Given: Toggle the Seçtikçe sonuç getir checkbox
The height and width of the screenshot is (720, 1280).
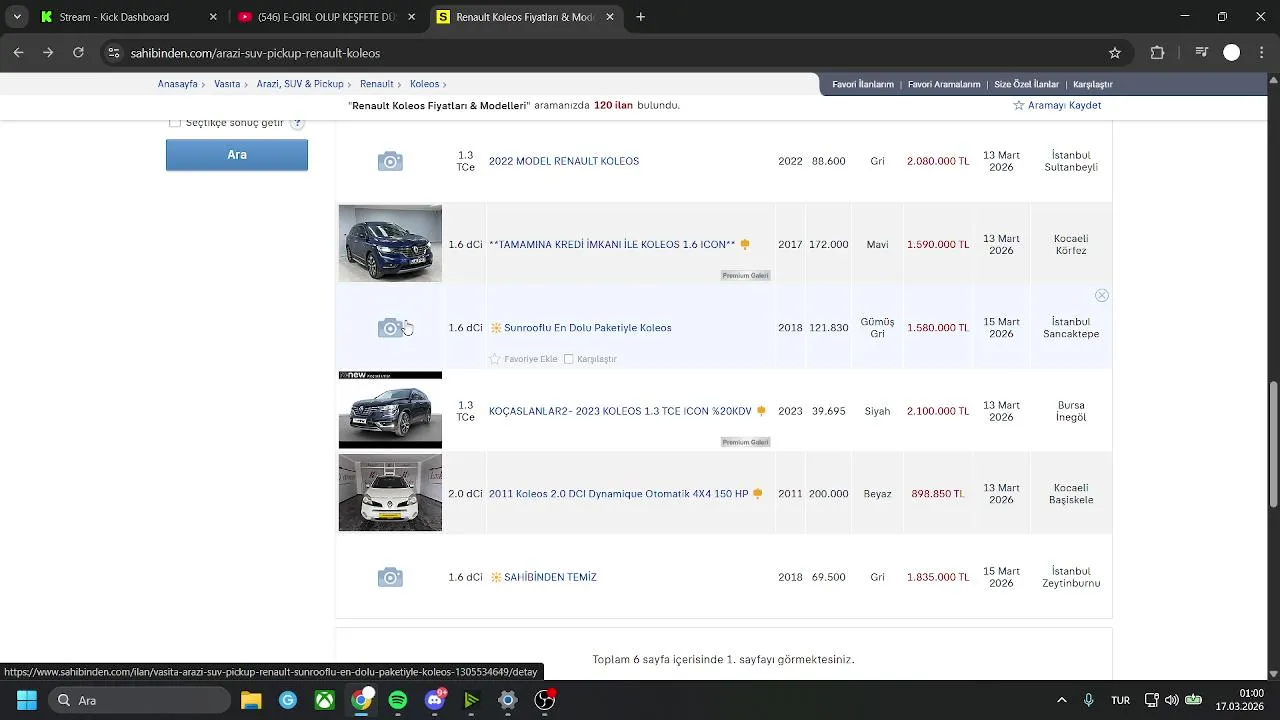Looking at the screenshot, I should [175, 122].
